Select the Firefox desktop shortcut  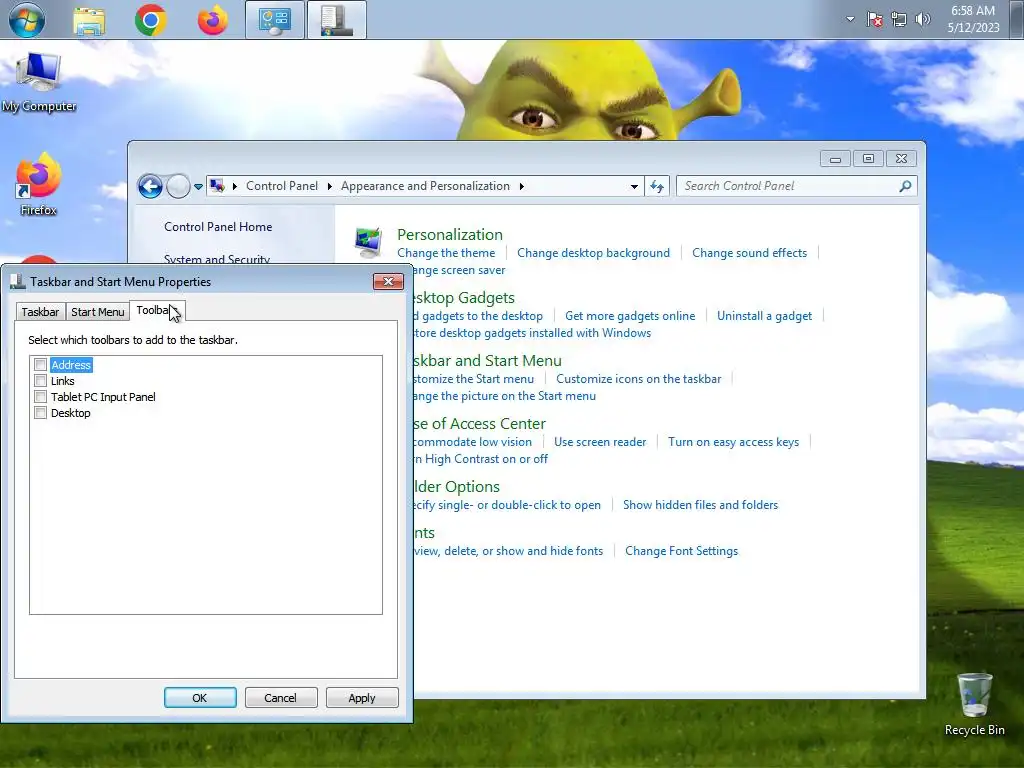click(x=39, y=184)
